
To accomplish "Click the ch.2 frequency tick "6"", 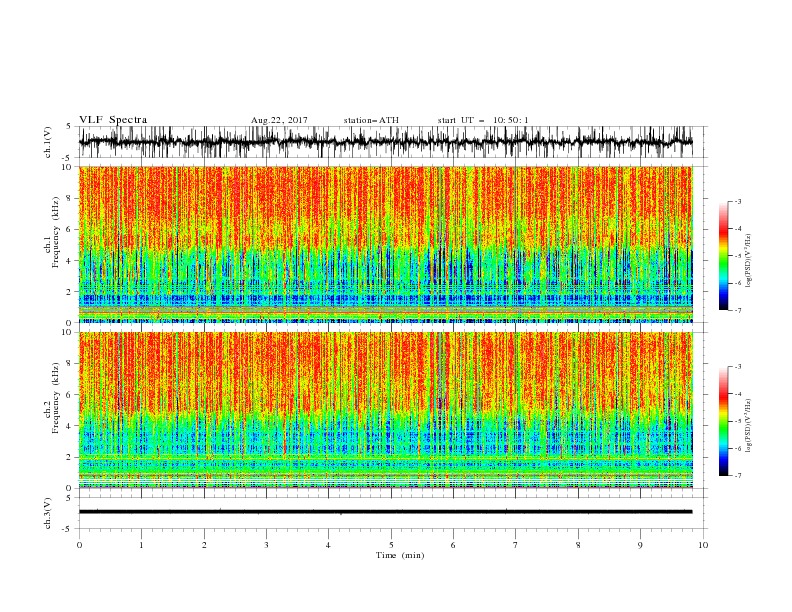I will pos(71,395).
